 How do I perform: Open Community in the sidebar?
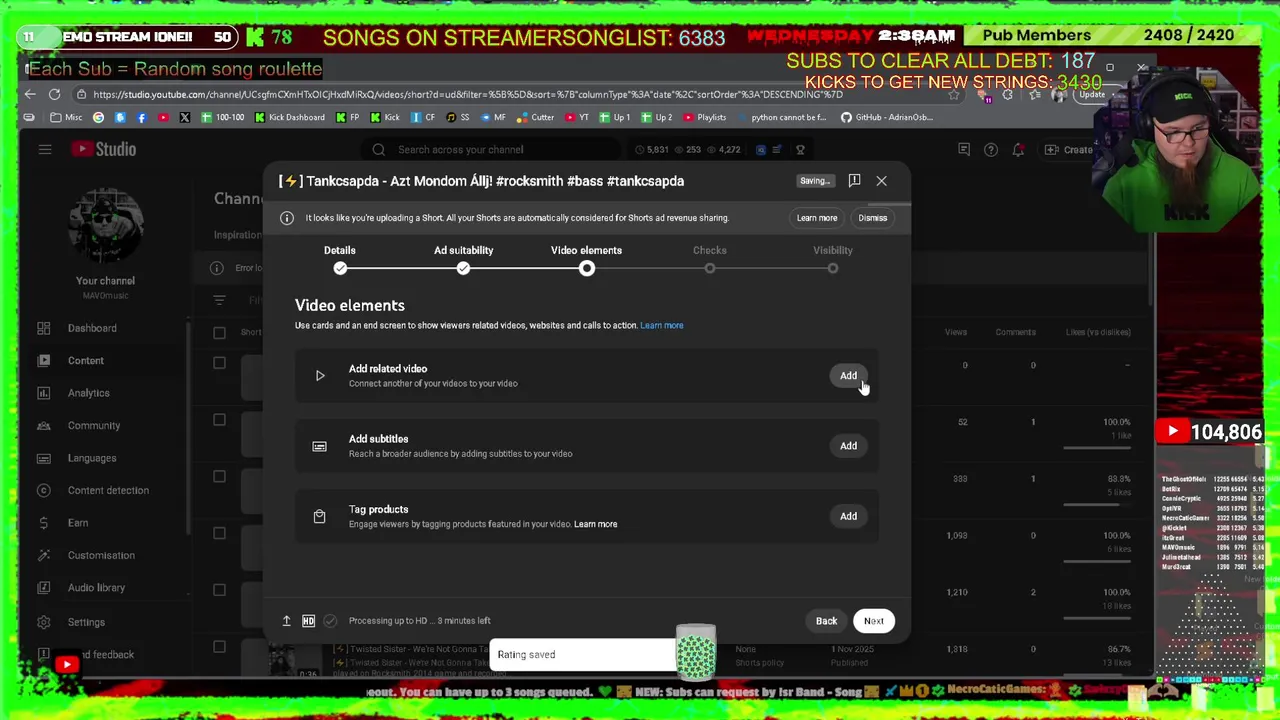tap(94, 425)
